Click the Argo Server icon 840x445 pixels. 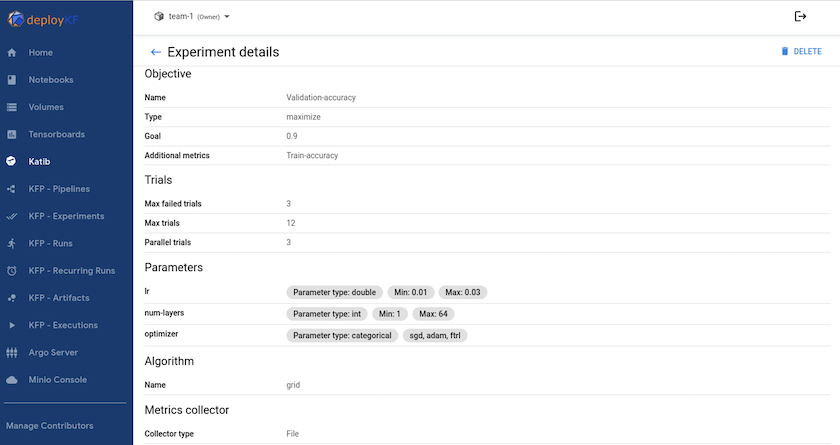point(12,353)
